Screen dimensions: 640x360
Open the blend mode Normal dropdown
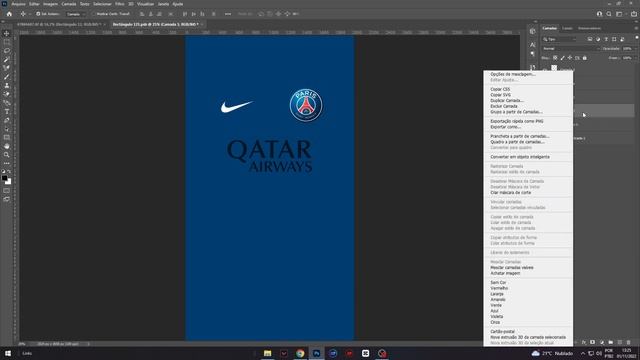coord(571,49)
